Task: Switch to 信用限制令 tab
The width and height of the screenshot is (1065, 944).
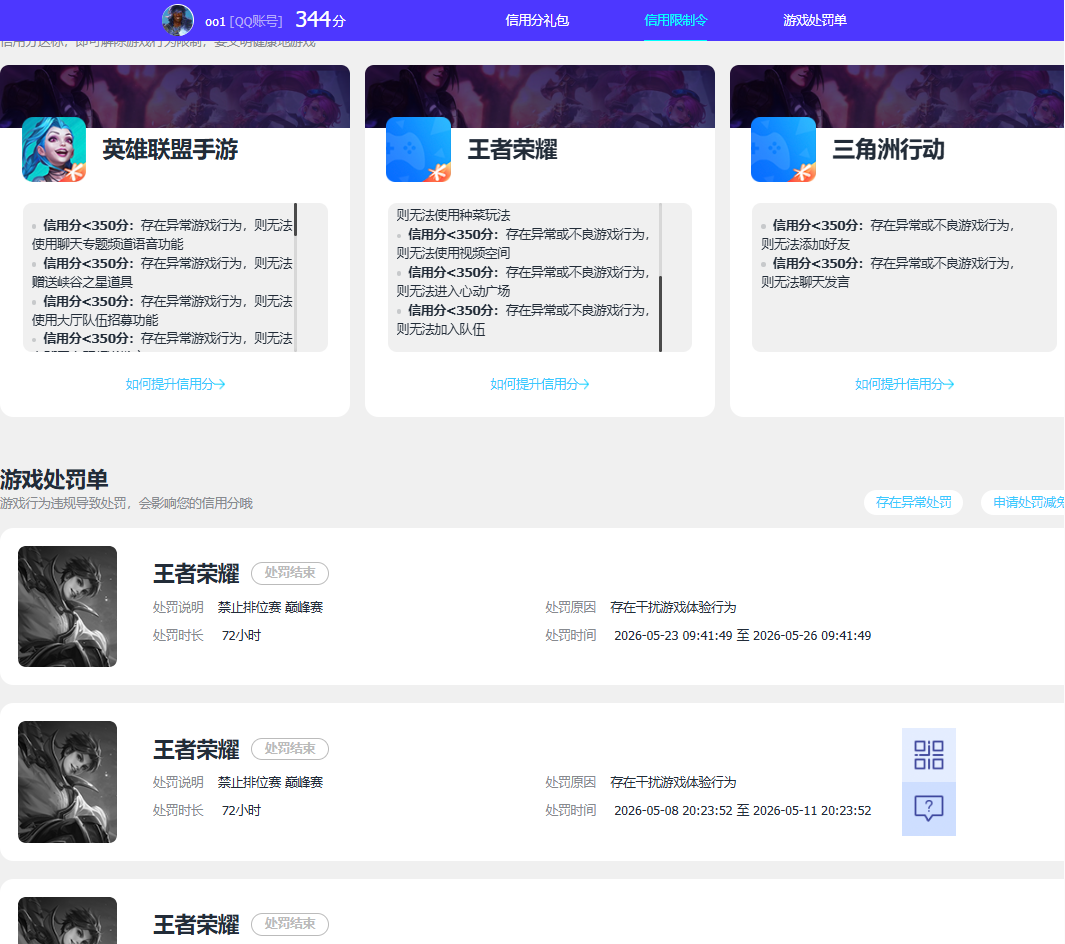Action: click(x=675, y=20)
